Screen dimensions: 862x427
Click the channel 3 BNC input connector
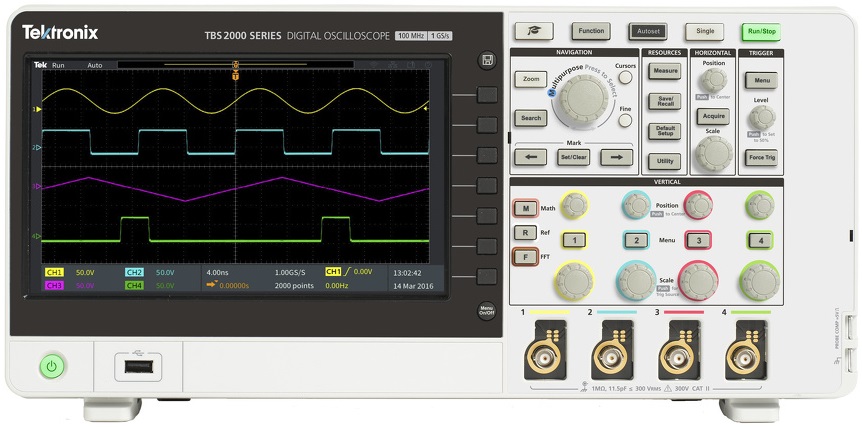[679, 358]
